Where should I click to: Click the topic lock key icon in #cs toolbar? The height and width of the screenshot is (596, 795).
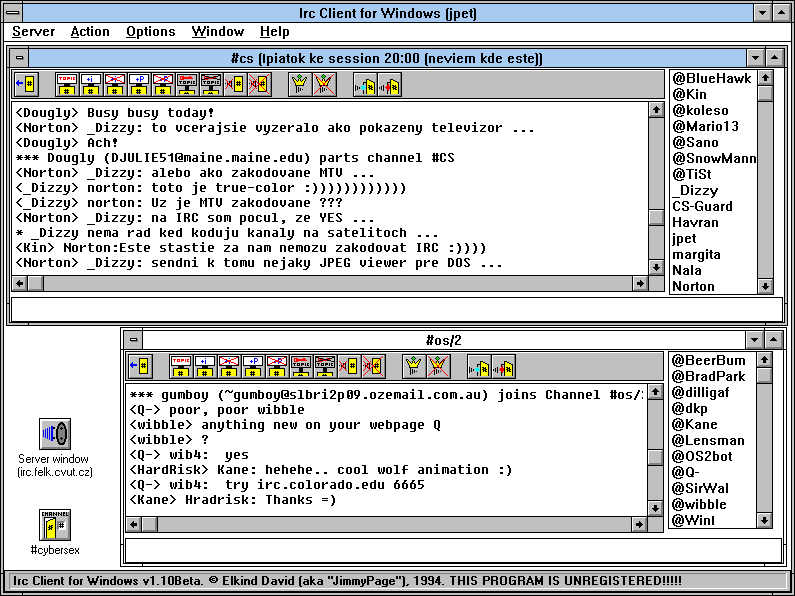187,84
